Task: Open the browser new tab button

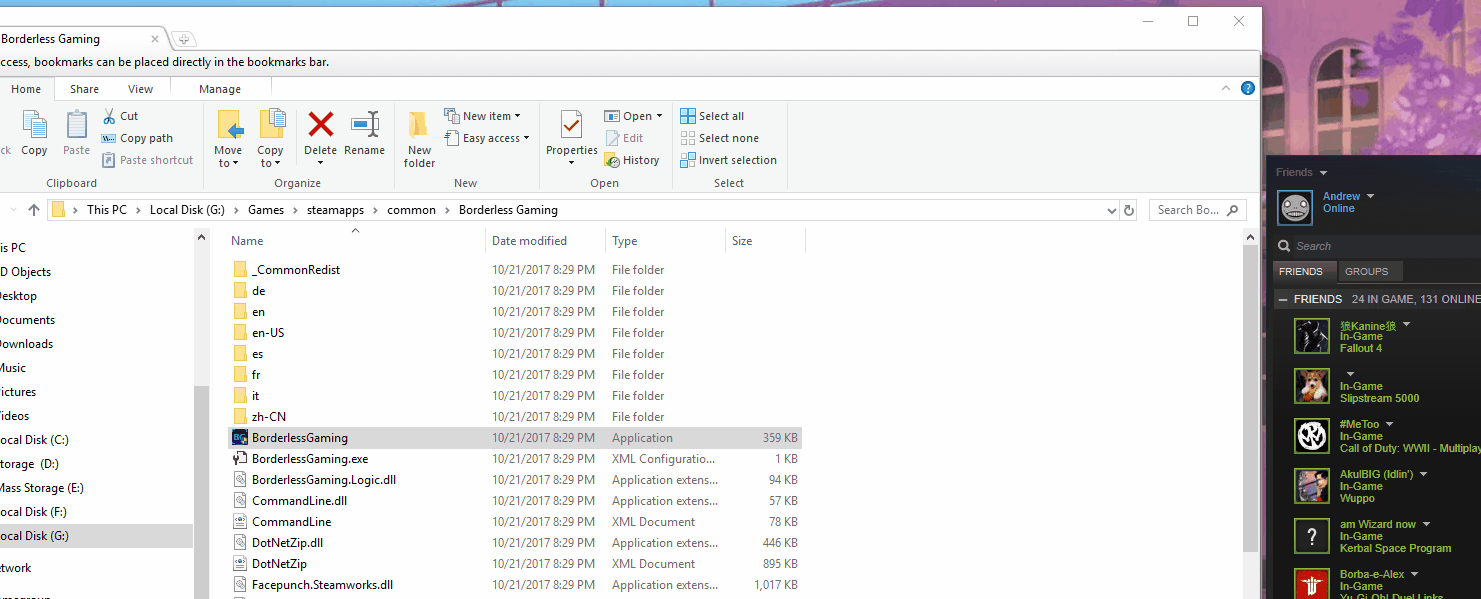Action: tap(184, 39)
